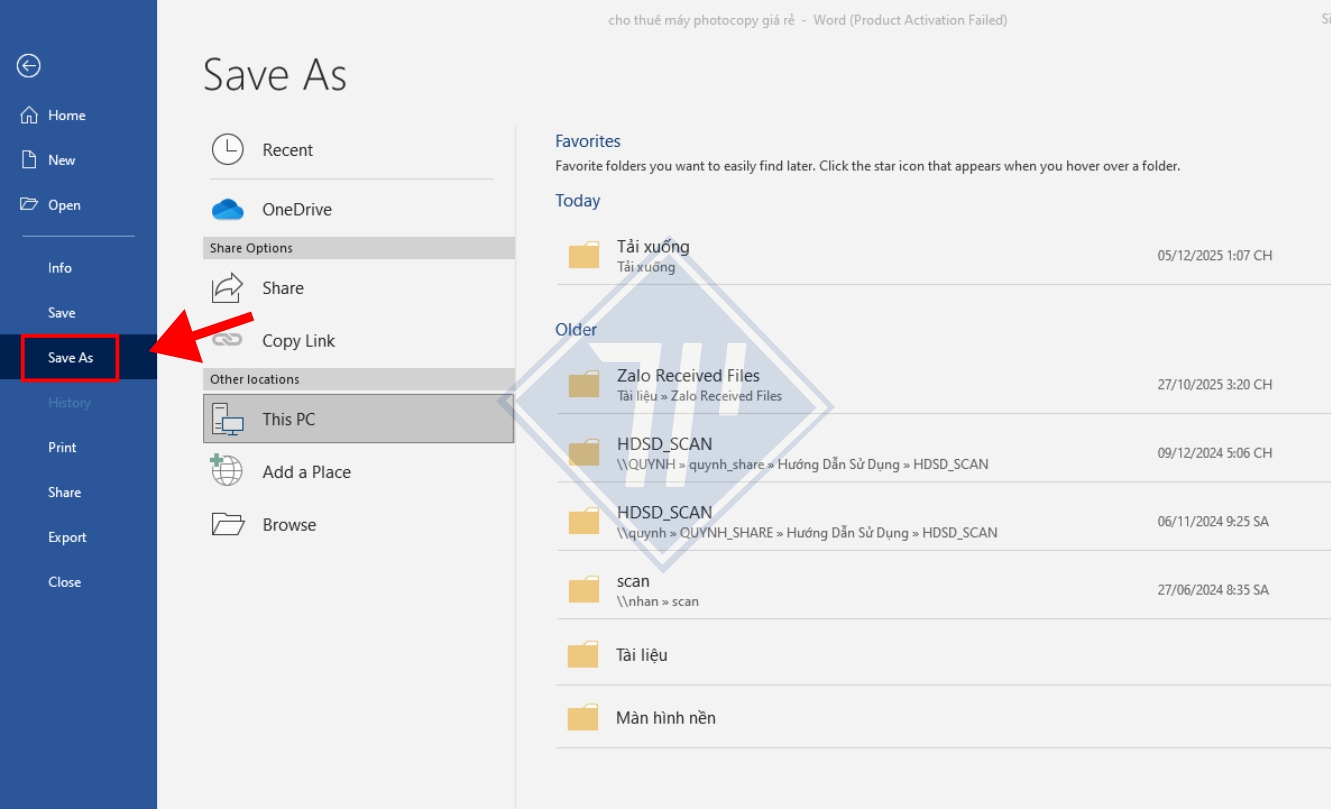
Task: Select the Zalo Received Files folder
Action: click(943, 384)
